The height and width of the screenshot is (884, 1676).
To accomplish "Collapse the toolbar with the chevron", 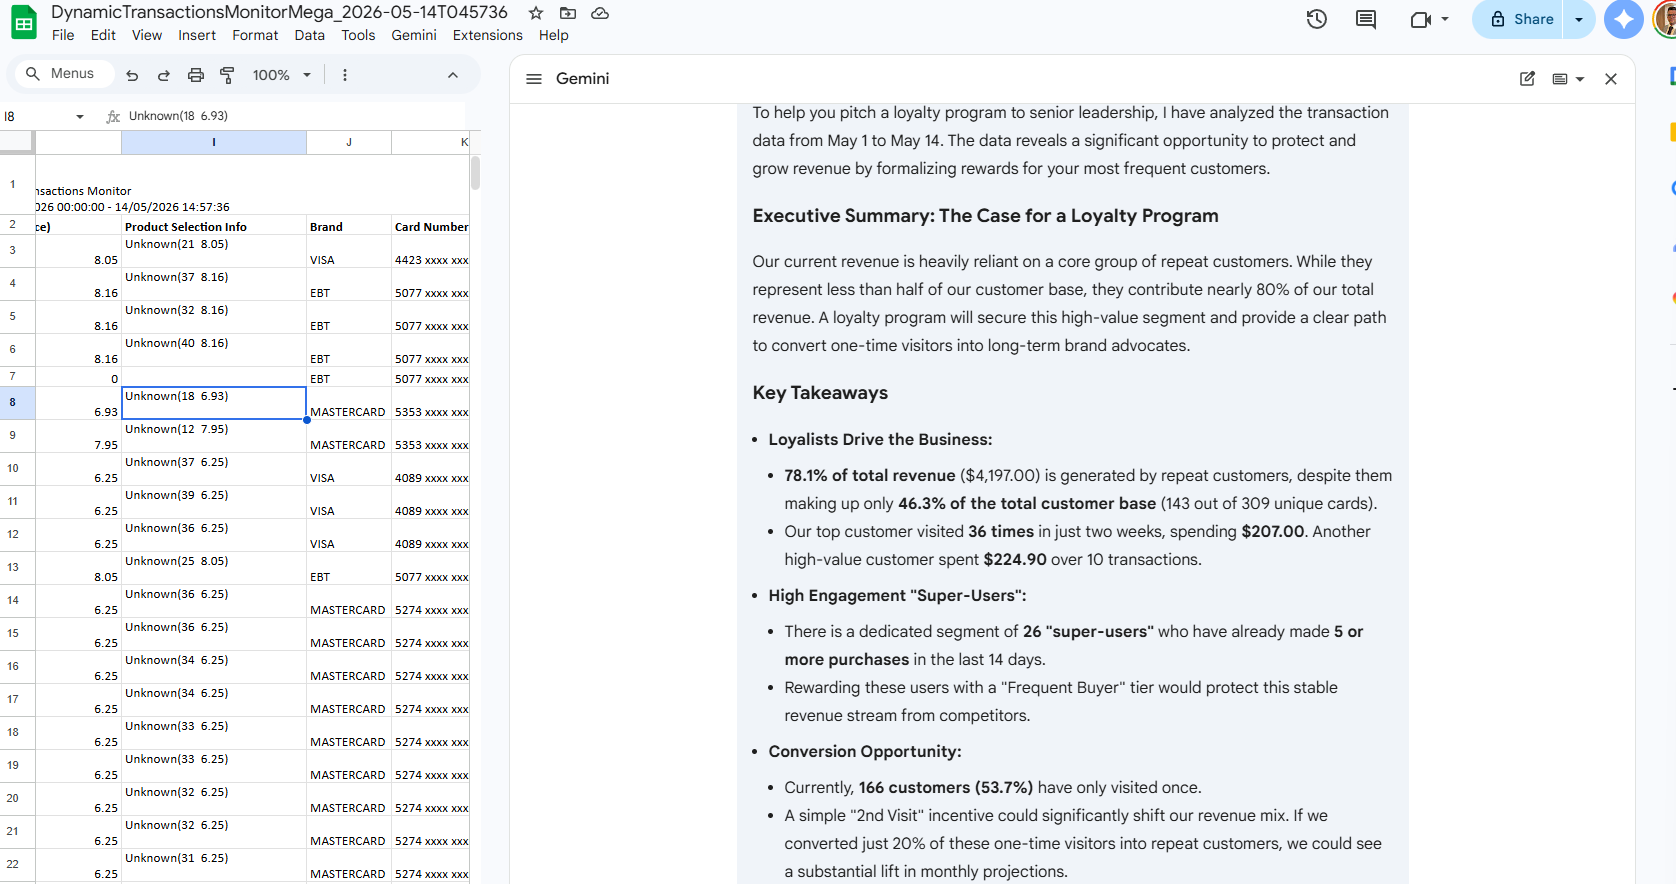I will (x=453, y=75).
